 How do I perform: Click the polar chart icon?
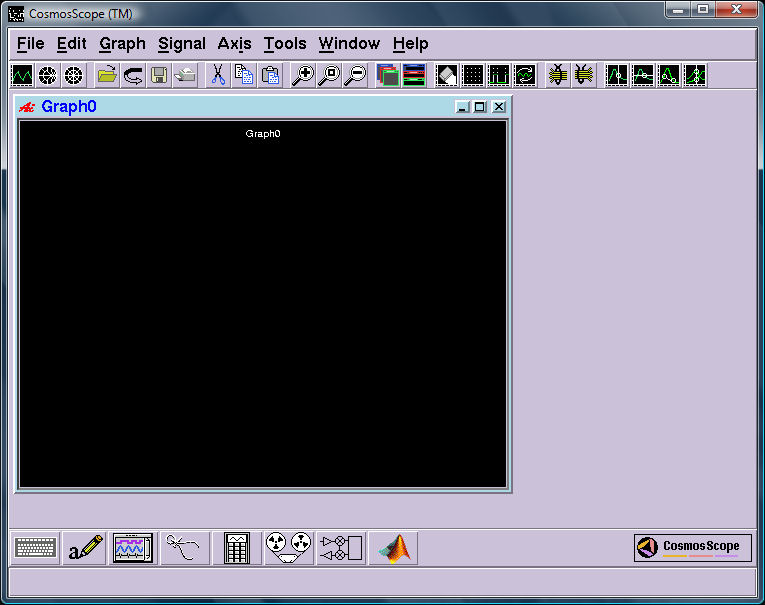click(48, 75)
